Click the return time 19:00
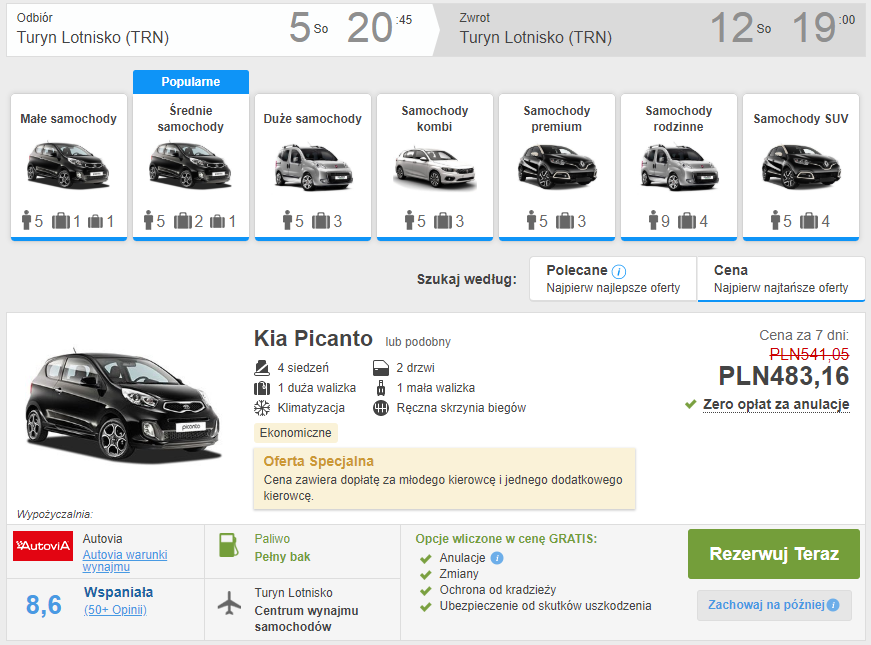This screenshot has width=871, height=645. pyautogui.click(x=823, y=27)
